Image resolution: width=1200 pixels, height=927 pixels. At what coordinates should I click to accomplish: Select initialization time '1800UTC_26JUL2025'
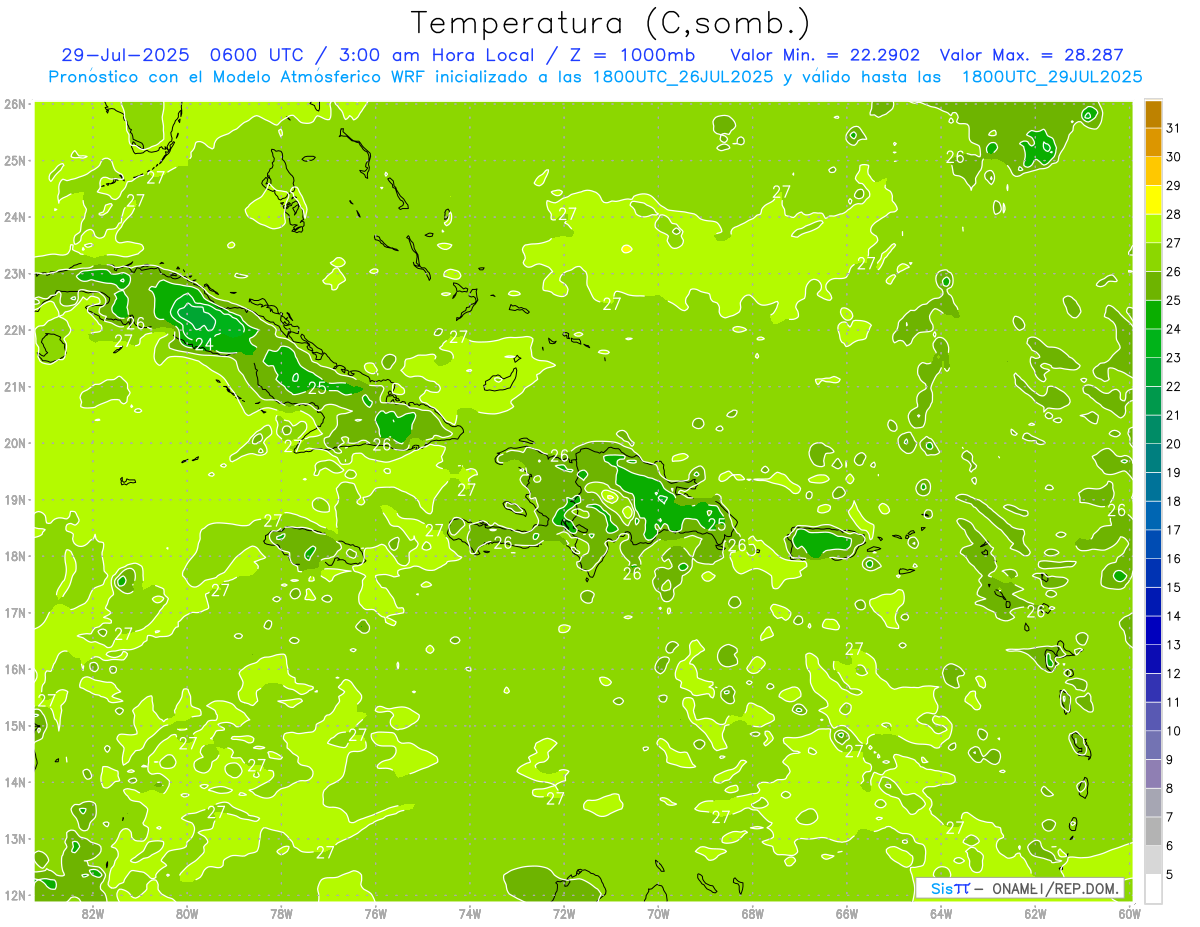click(x=682, y=76)
